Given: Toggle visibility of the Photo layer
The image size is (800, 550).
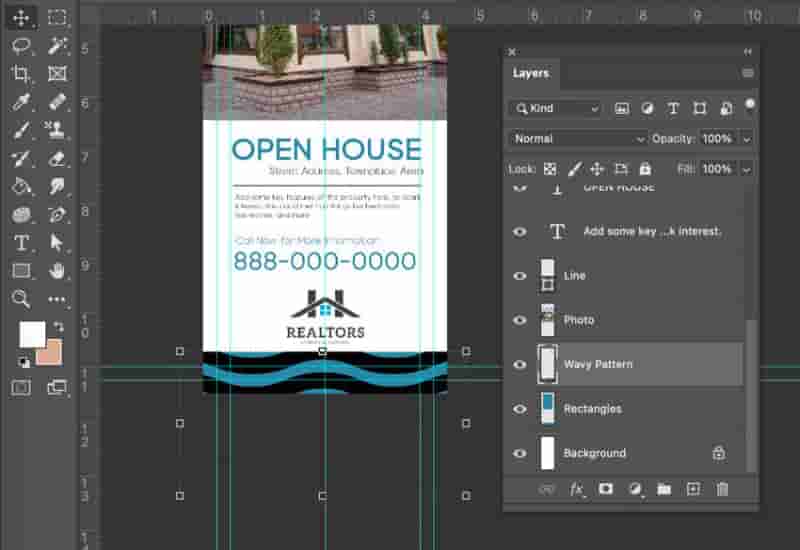Looking at the screenshot, I should [x=519, y=320].
